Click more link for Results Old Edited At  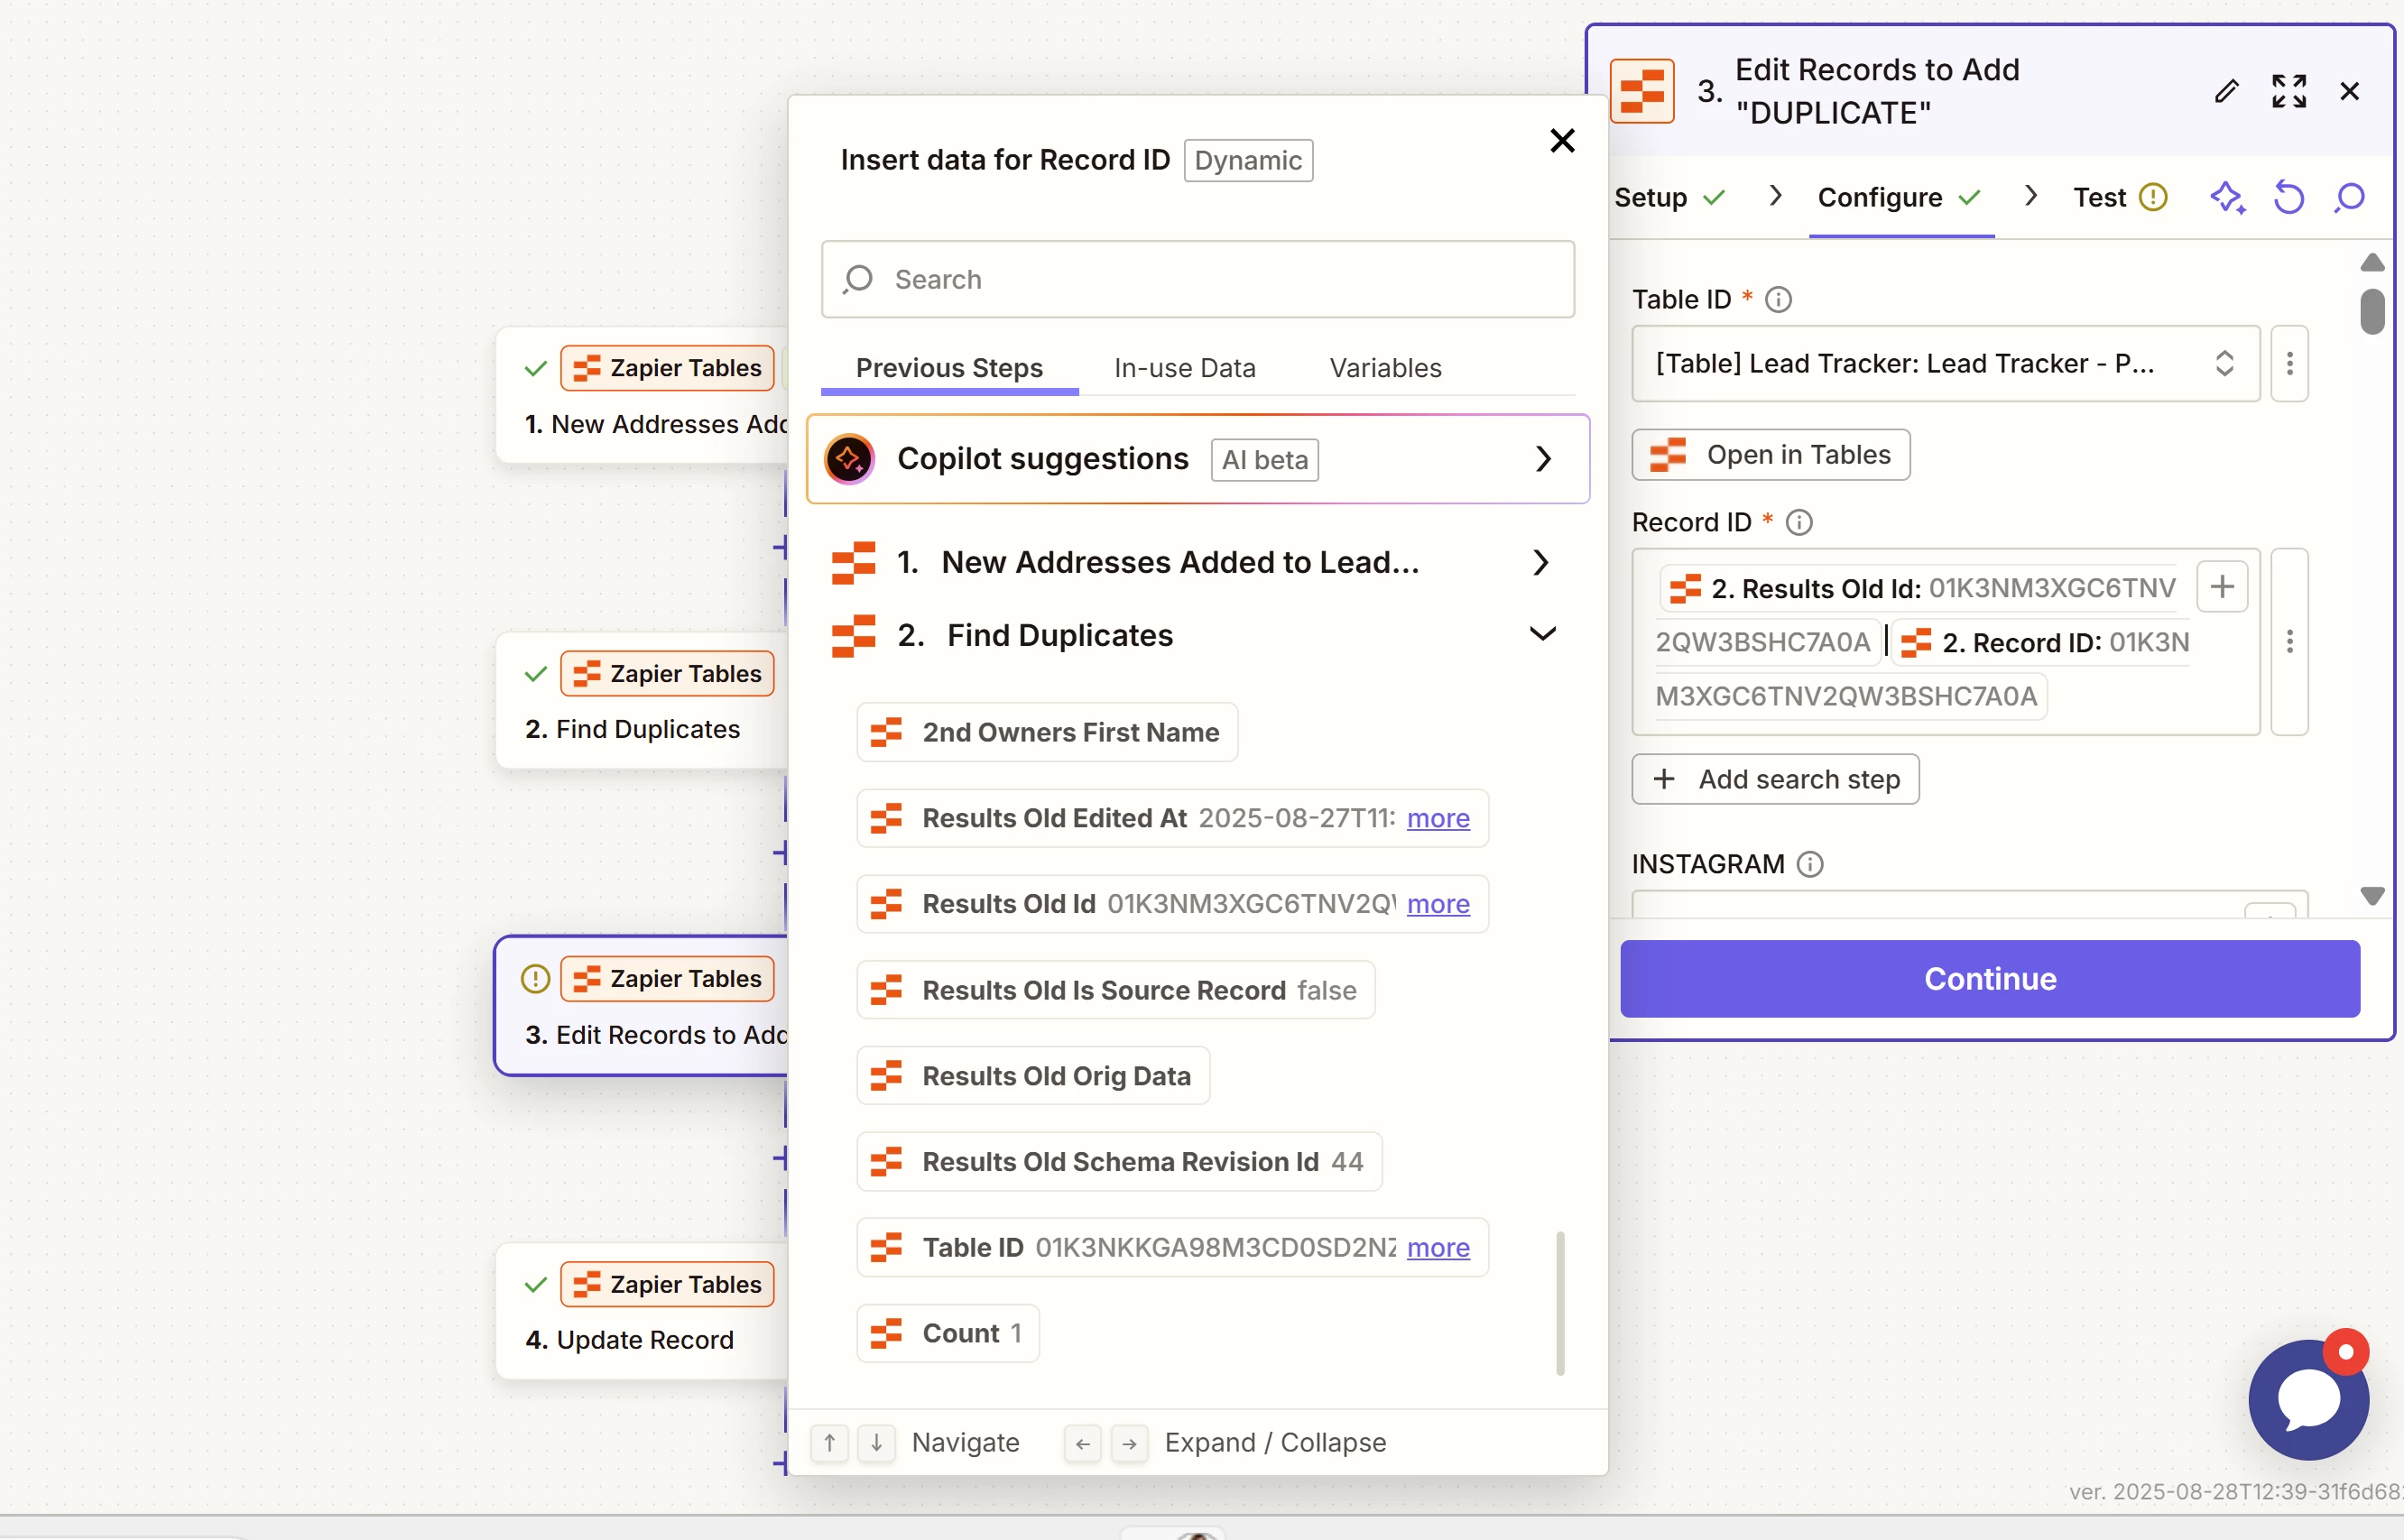(1437, 818)
